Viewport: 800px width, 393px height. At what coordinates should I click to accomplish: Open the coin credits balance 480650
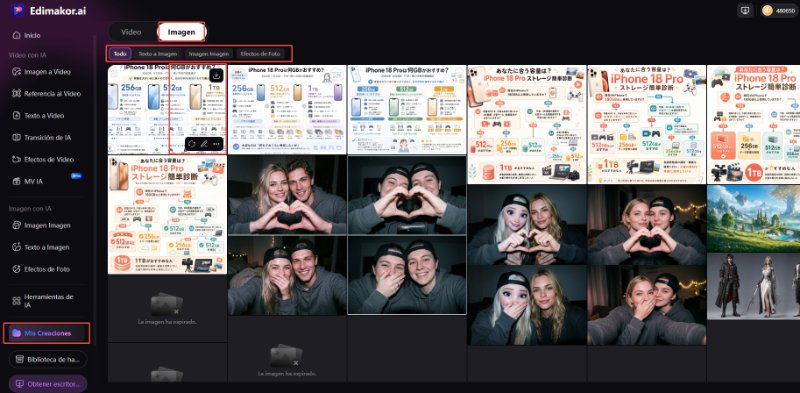(778, 10)
